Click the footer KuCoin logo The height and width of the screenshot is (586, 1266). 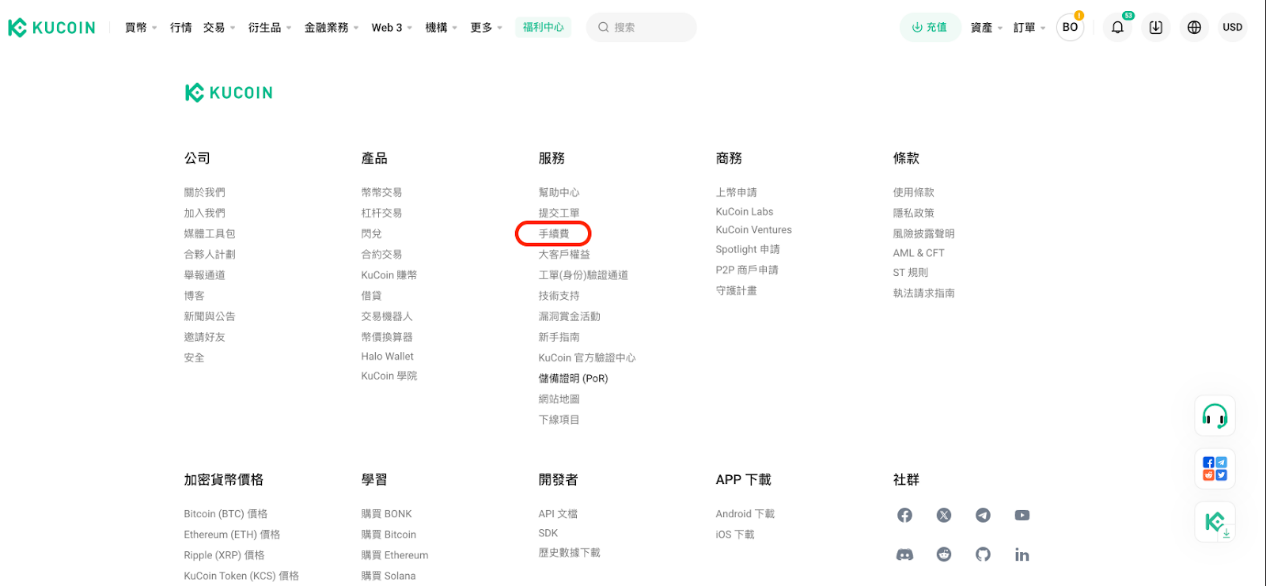(x=229, y=93)
